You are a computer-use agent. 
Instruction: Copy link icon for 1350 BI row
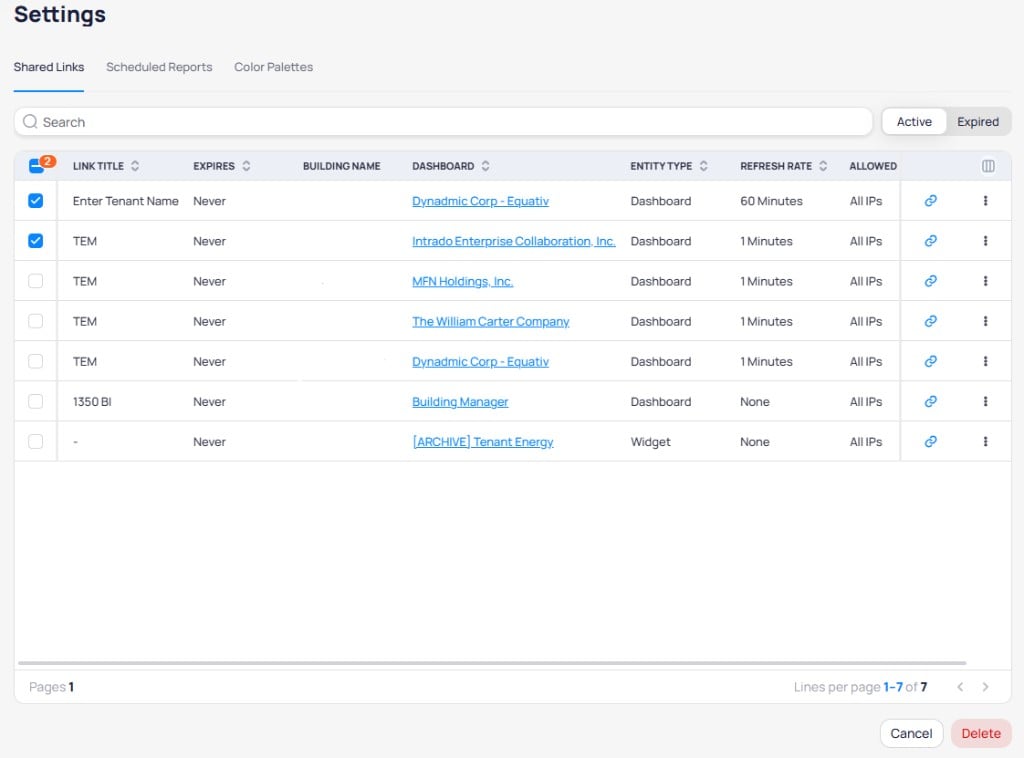931,402
